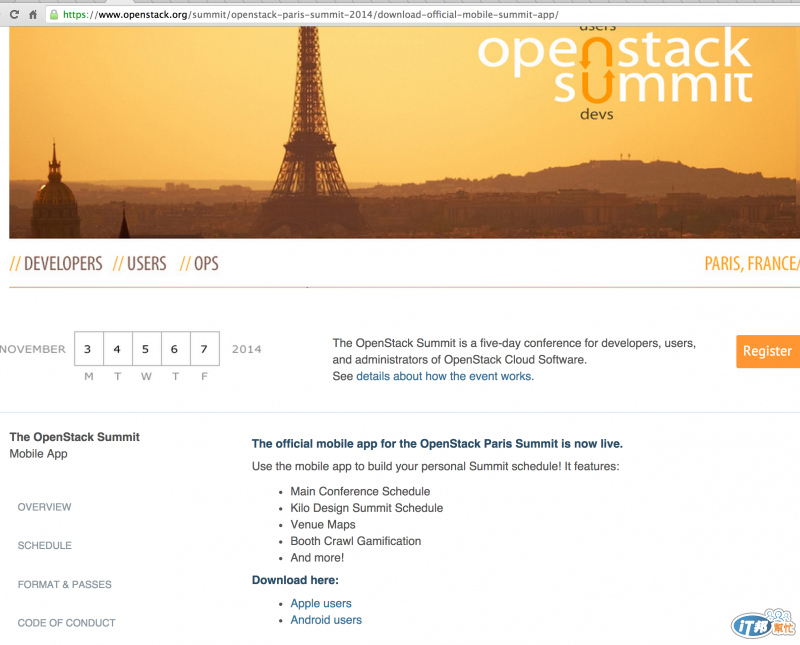Select November 6 date box
The height and width of the screenshot is (645, 800).
tap(176, 349)
